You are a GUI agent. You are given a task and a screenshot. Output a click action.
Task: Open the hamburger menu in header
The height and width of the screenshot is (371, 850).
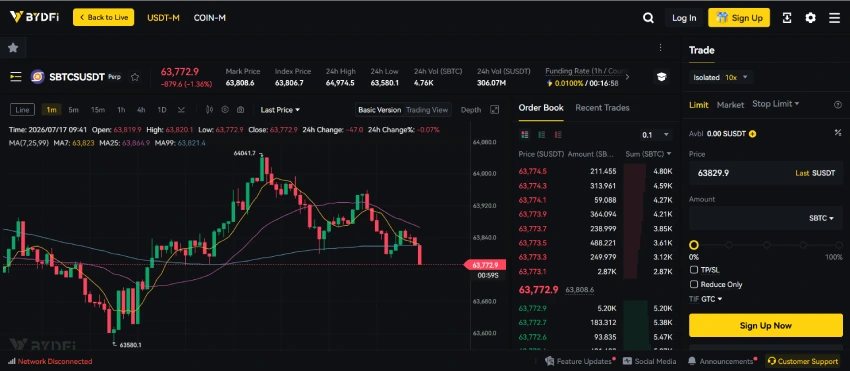834,18
